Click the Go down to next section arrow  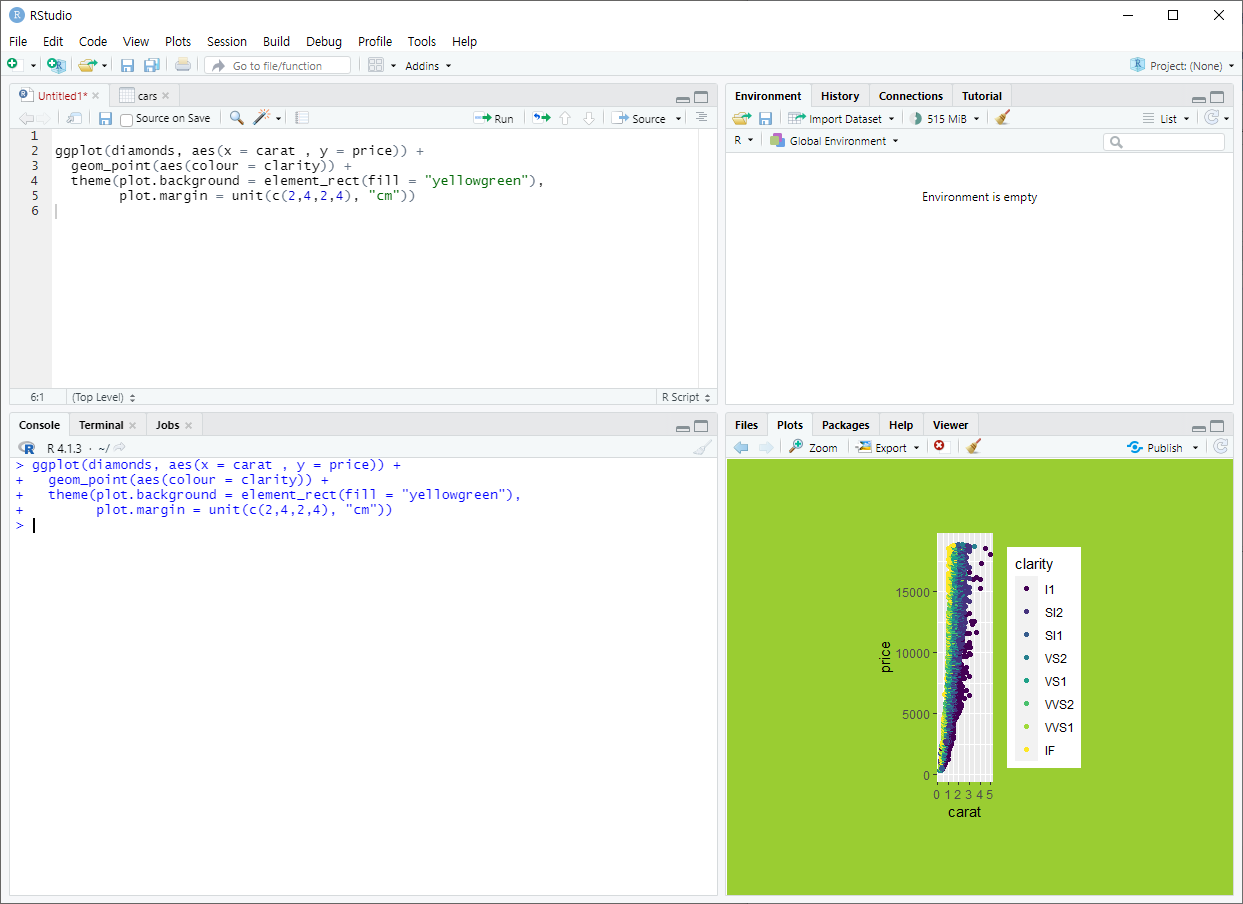coord(589,118)
